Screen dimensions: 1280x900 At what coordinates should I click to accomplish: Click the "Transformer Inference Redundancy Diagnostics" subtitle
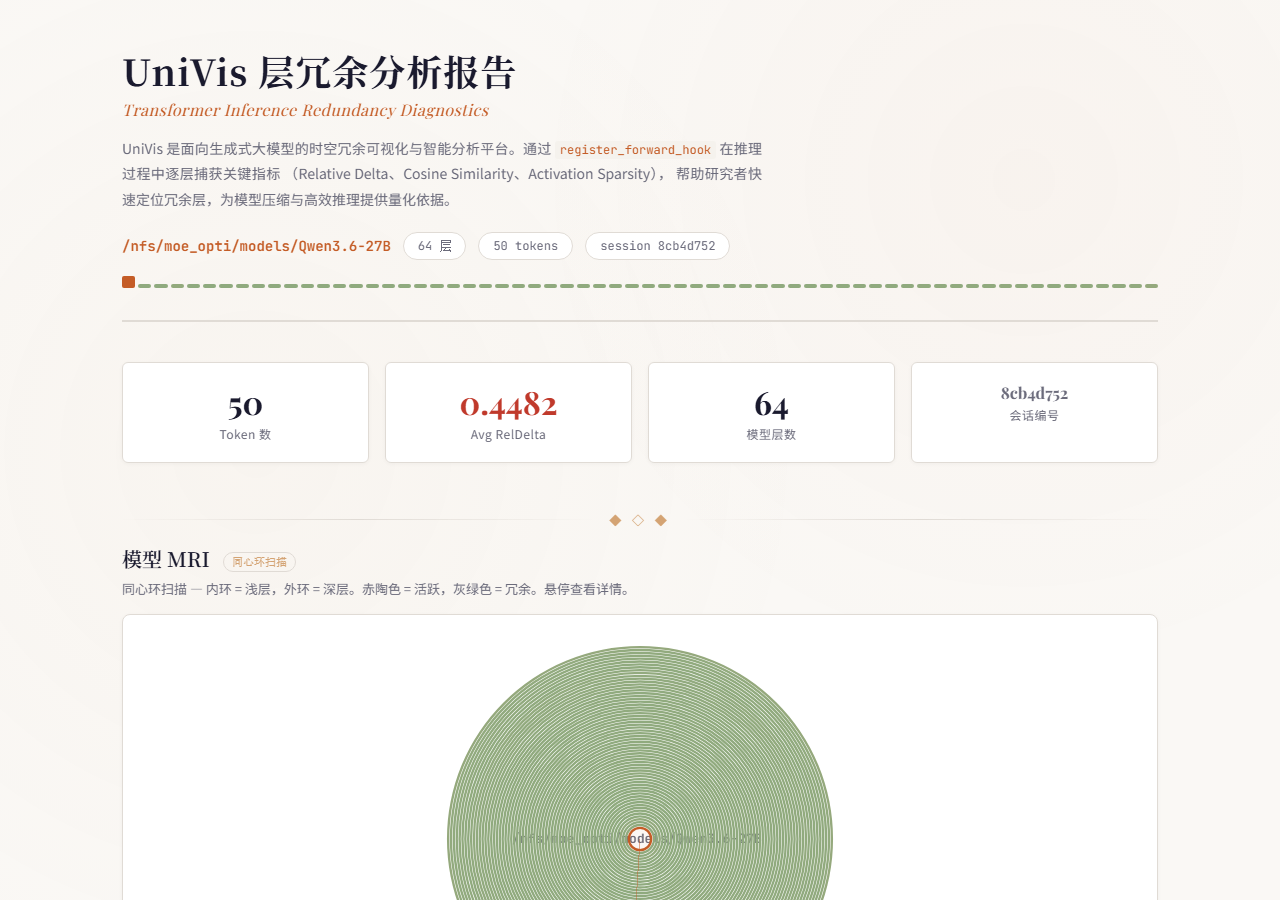pos(305,110)
